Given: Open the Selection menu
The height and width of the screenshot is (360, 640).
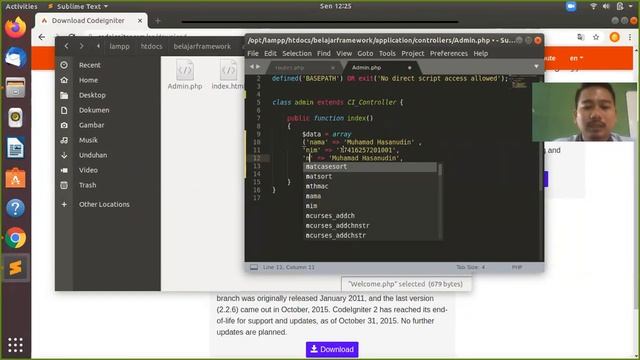Looking at the screenshot, I should 297,53.
